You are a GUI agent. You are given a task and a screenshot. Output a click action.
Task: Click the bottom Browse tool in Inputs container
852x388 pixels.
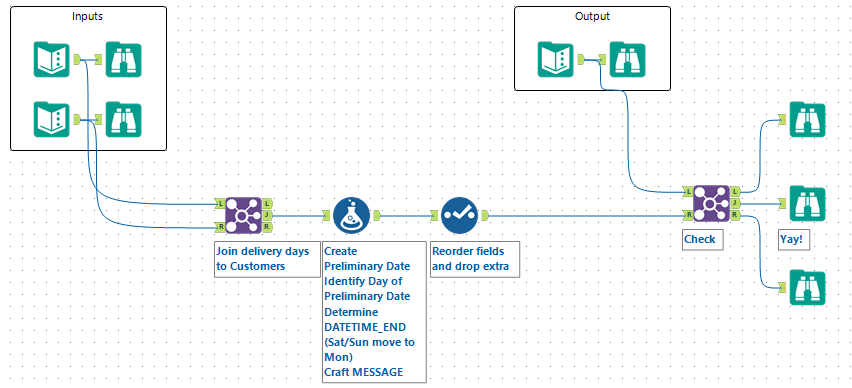(123, 119)
